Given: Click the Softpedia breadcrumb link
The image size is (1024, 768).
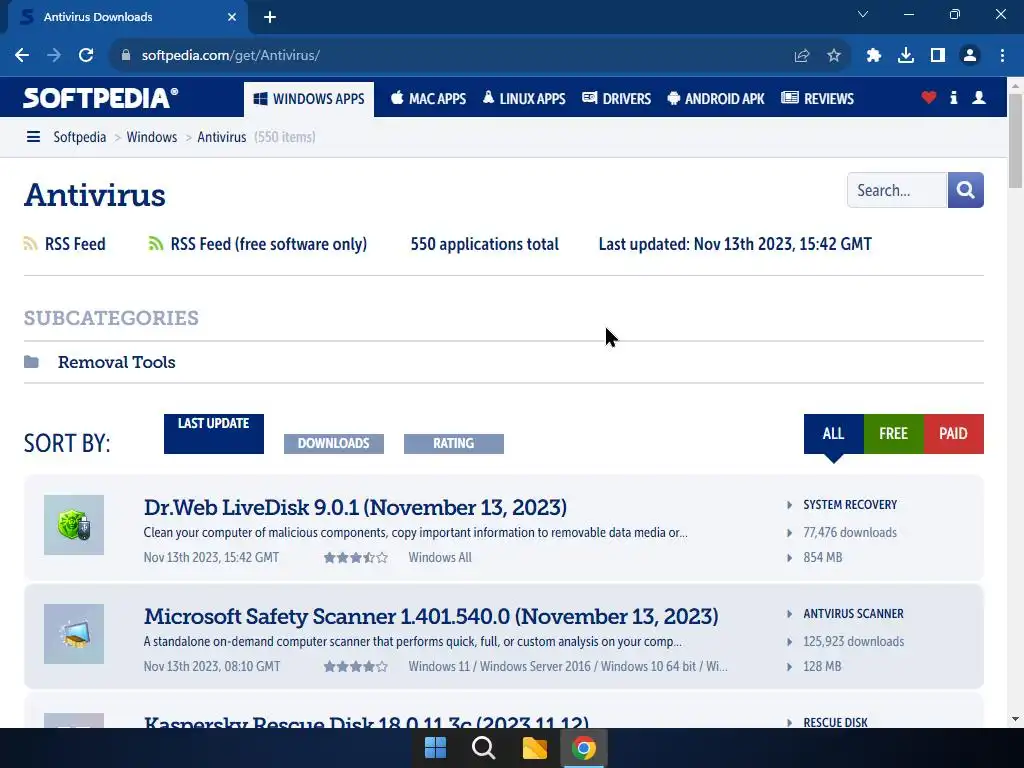Looking at the screenshot, I should [80, 137].
